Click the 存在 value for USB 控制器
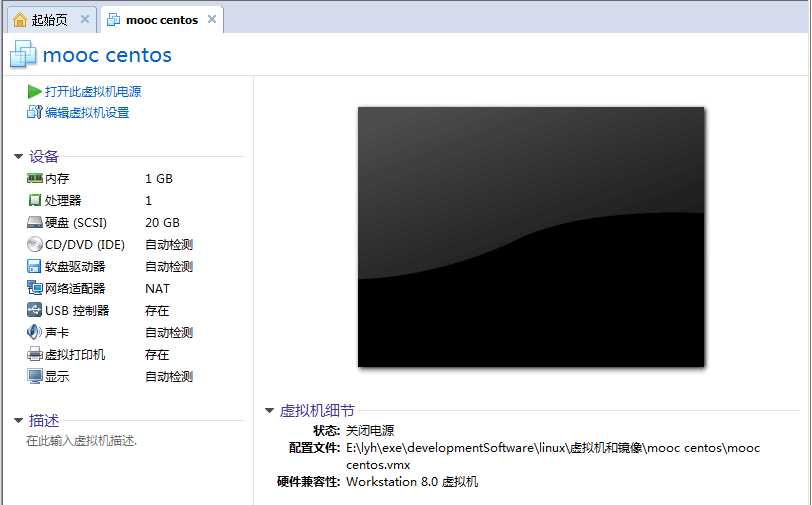Image resolution: width=812 pixels, height=505 pixels. 157,310
